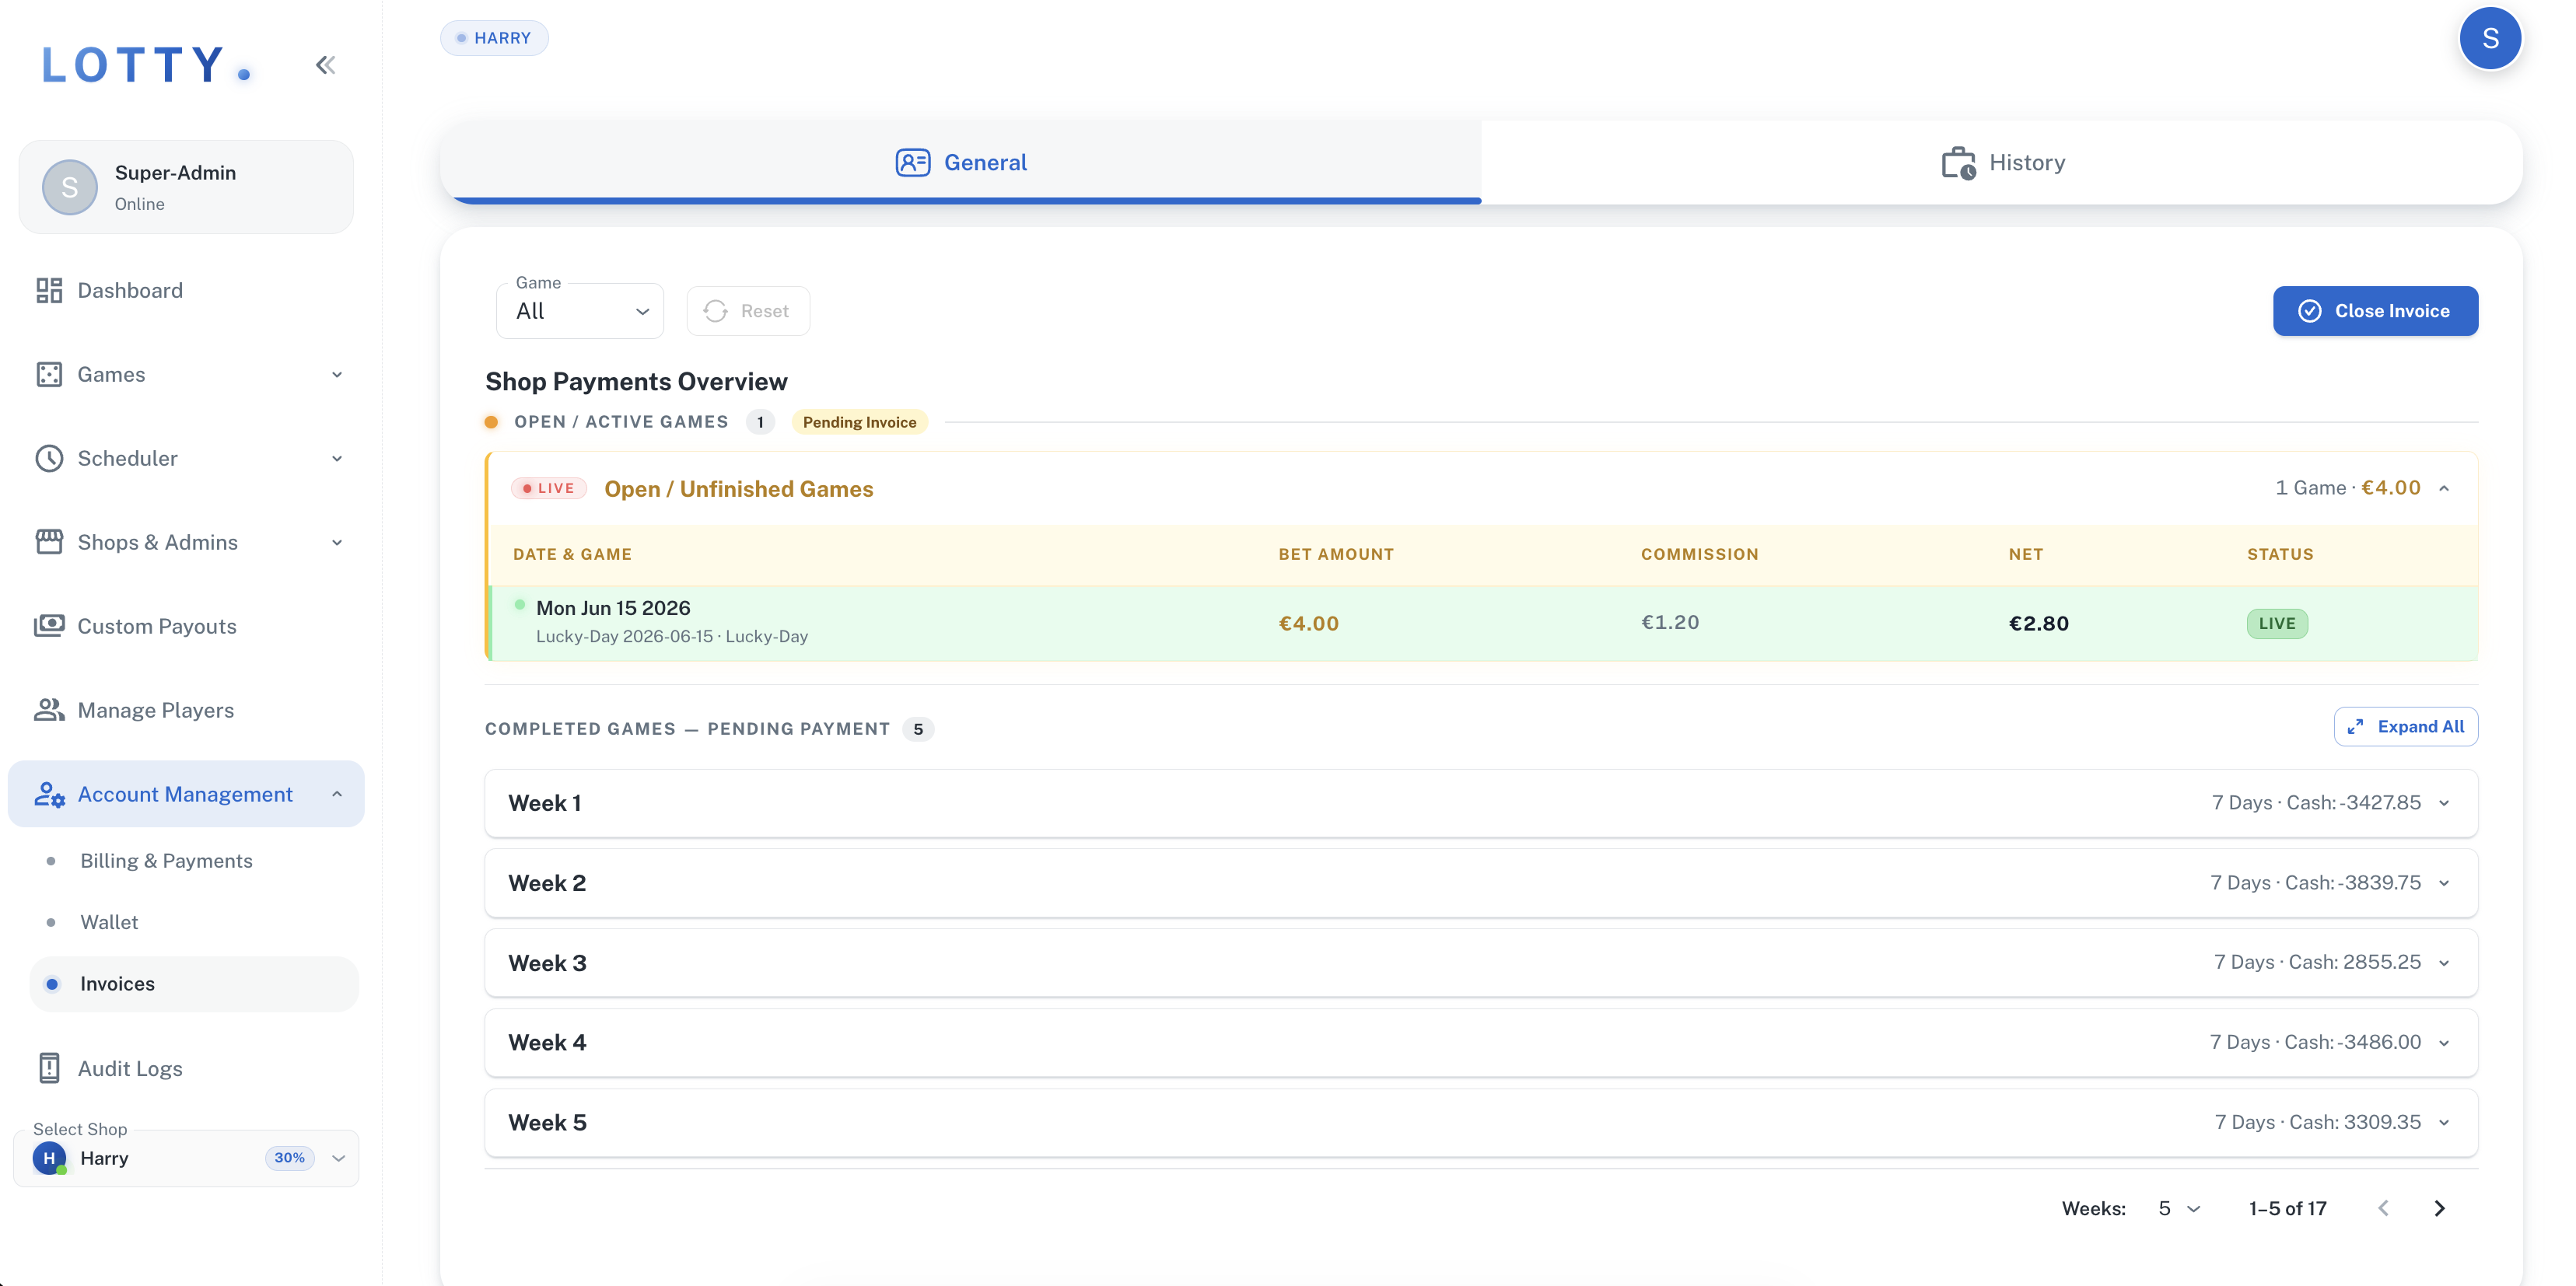Click the Account Management user-gear icon
Image resolution: width=2576 pixels, height=1286 pixels.
(x=49, y=794)
